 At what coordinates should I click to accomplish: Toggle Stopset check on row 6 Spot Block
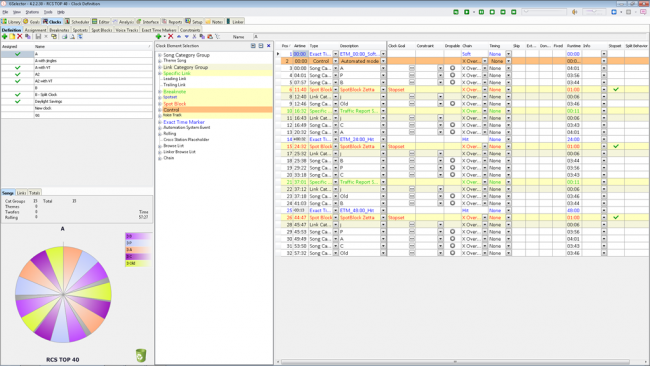616,90
